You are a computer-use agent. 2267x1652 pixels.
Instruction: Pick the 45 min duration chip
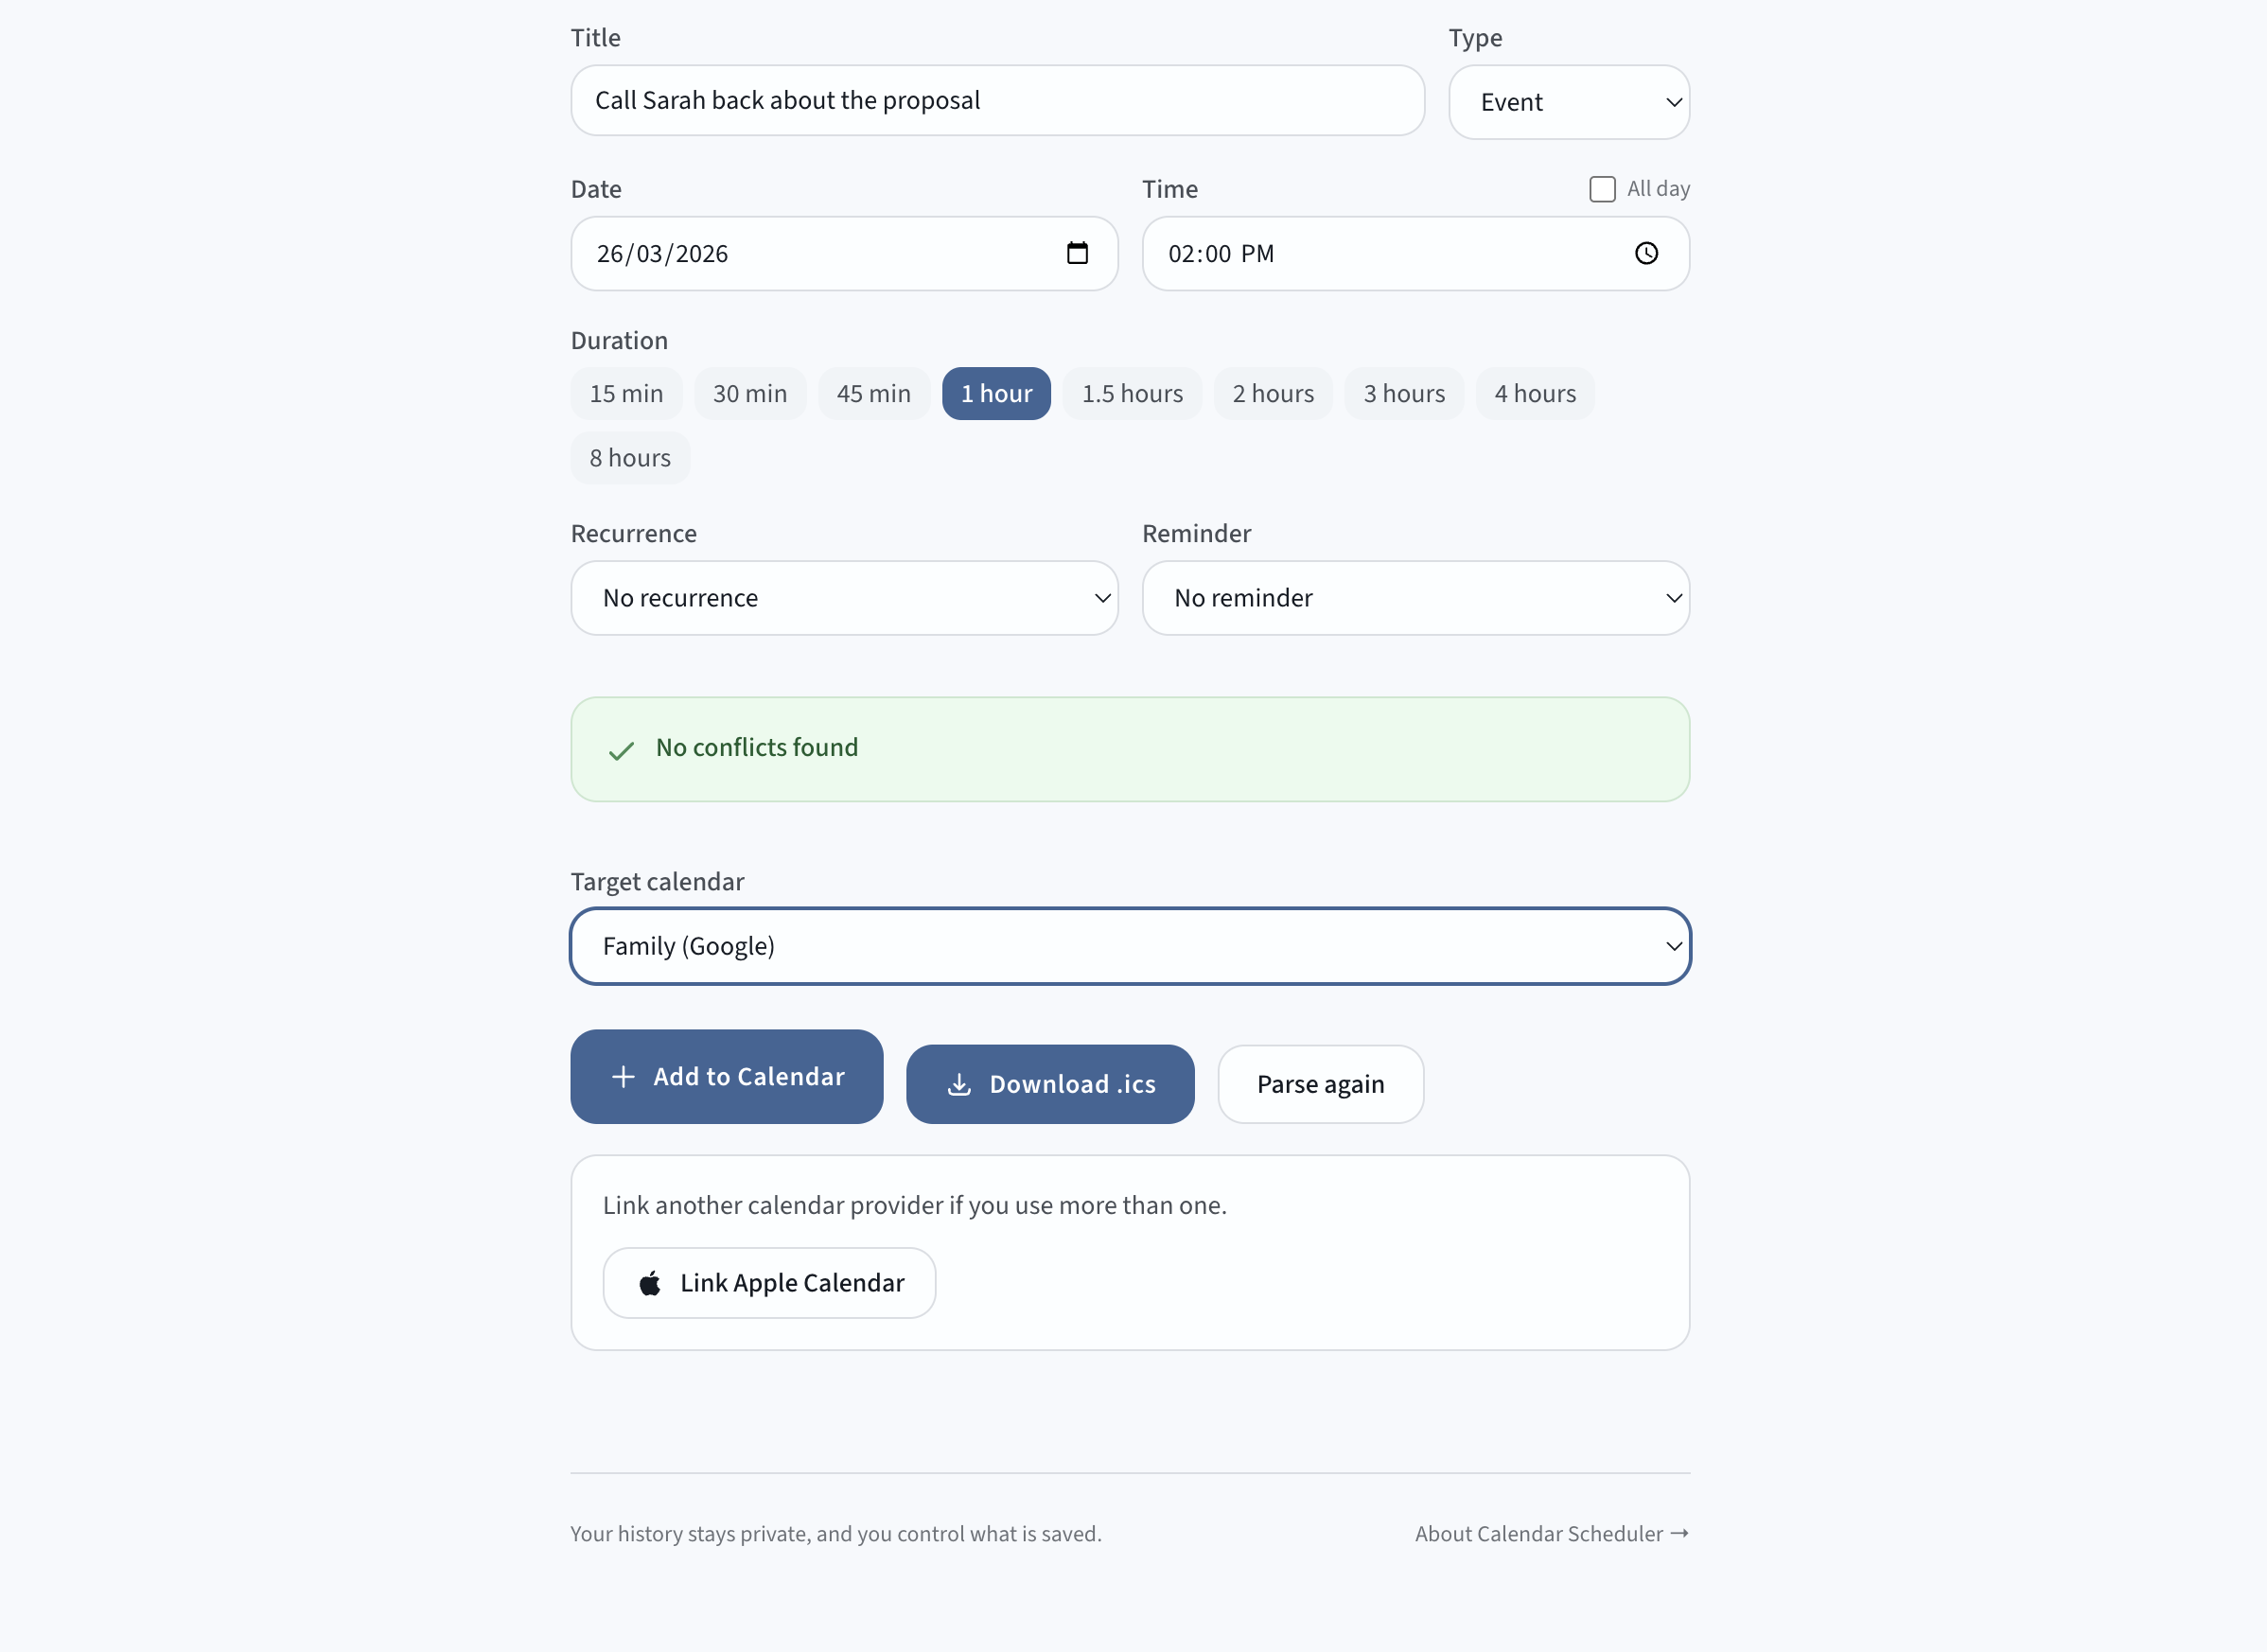tap(873, 394)
